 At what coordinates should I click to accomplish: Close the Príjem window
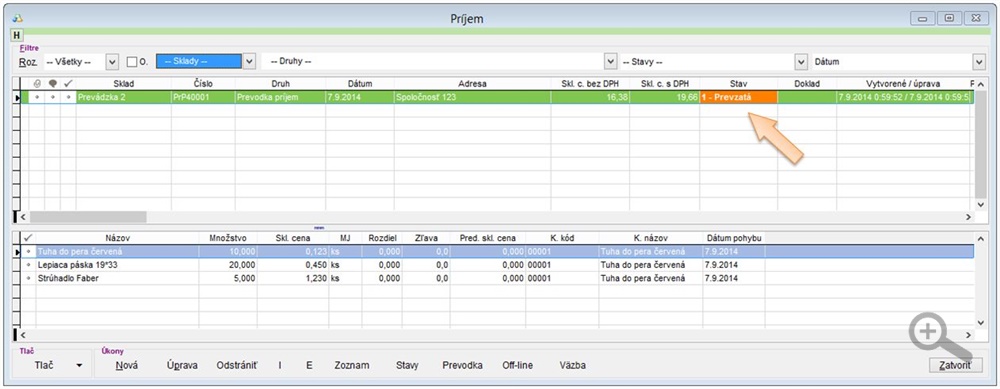pos(976,18)
